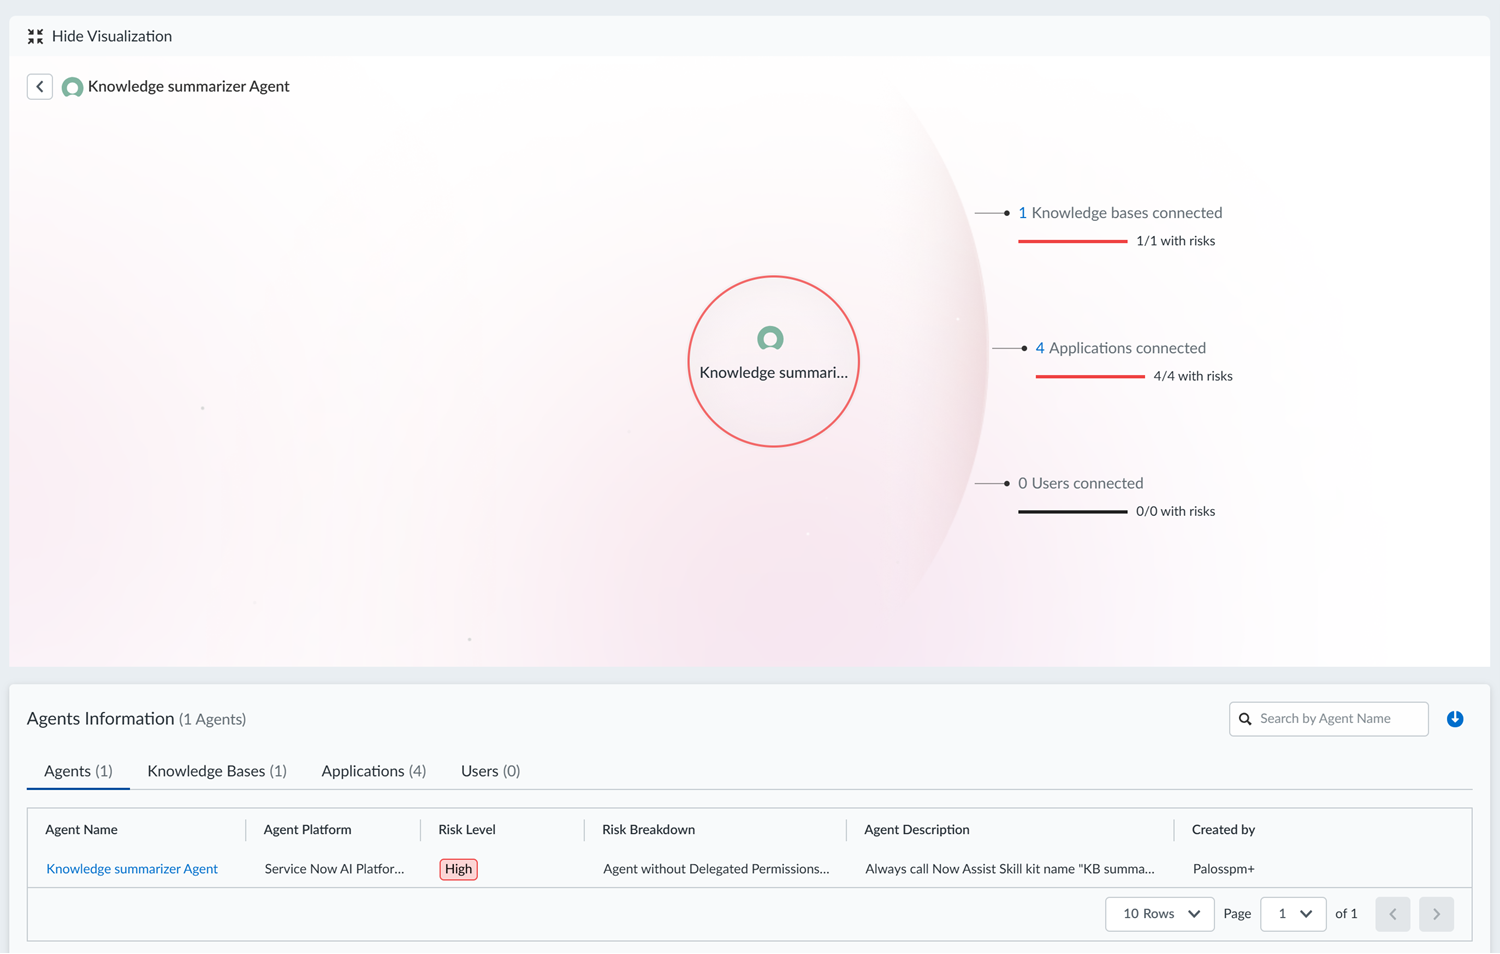
Task: Go to the previous page arrow
Action: [x=1392, y=914]
